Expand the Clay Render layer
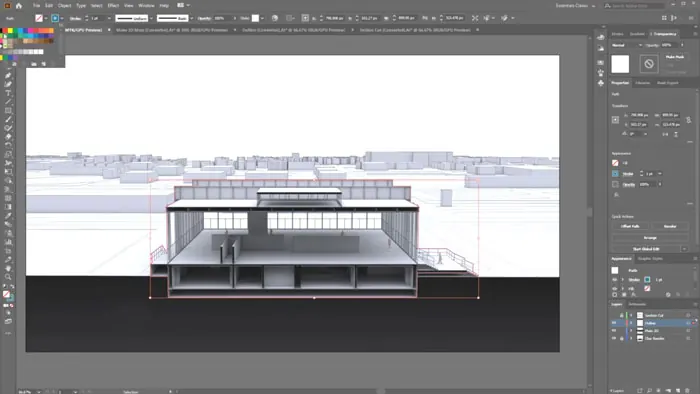The height and width of the screenshot is (394, 700). click(x=631, y=338)
